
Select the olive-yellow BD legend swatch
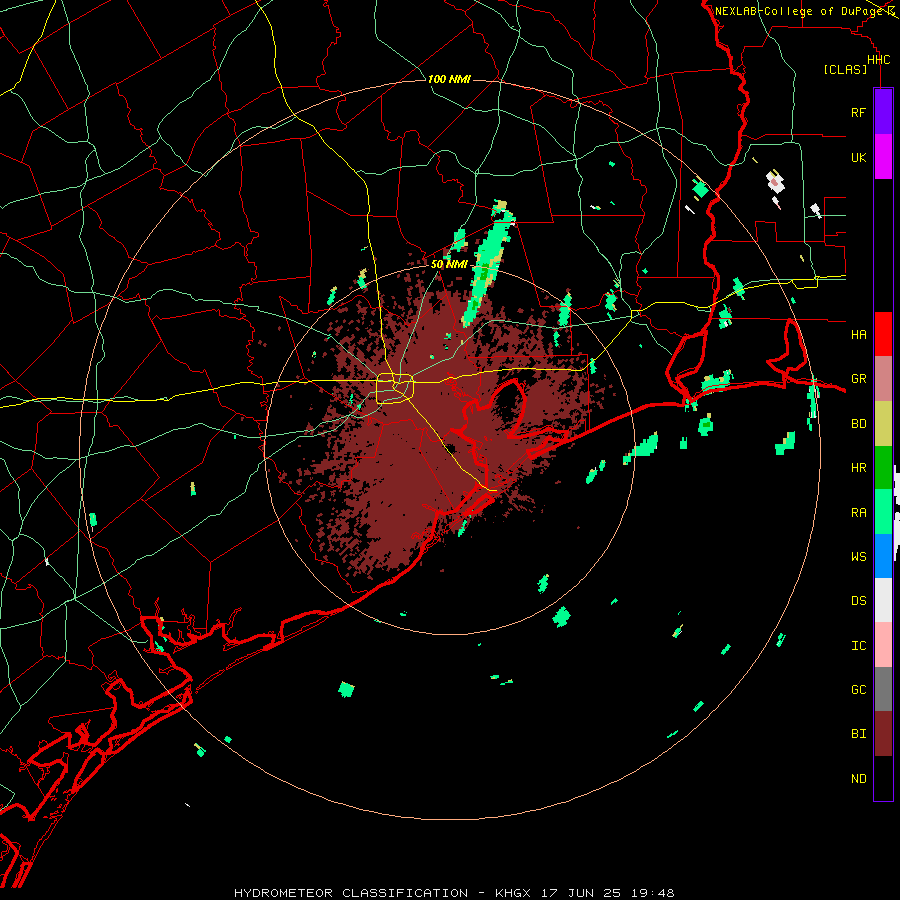tap(883, 423)
